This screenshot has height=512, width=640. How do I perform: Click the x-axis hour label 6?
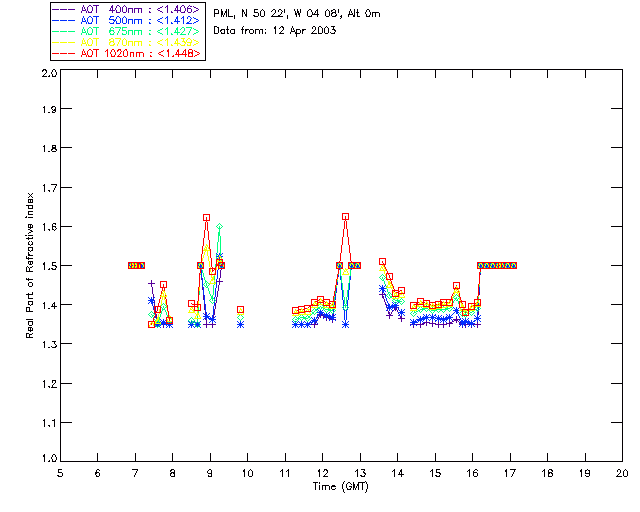pyautogui.click(x=98, y=473)
